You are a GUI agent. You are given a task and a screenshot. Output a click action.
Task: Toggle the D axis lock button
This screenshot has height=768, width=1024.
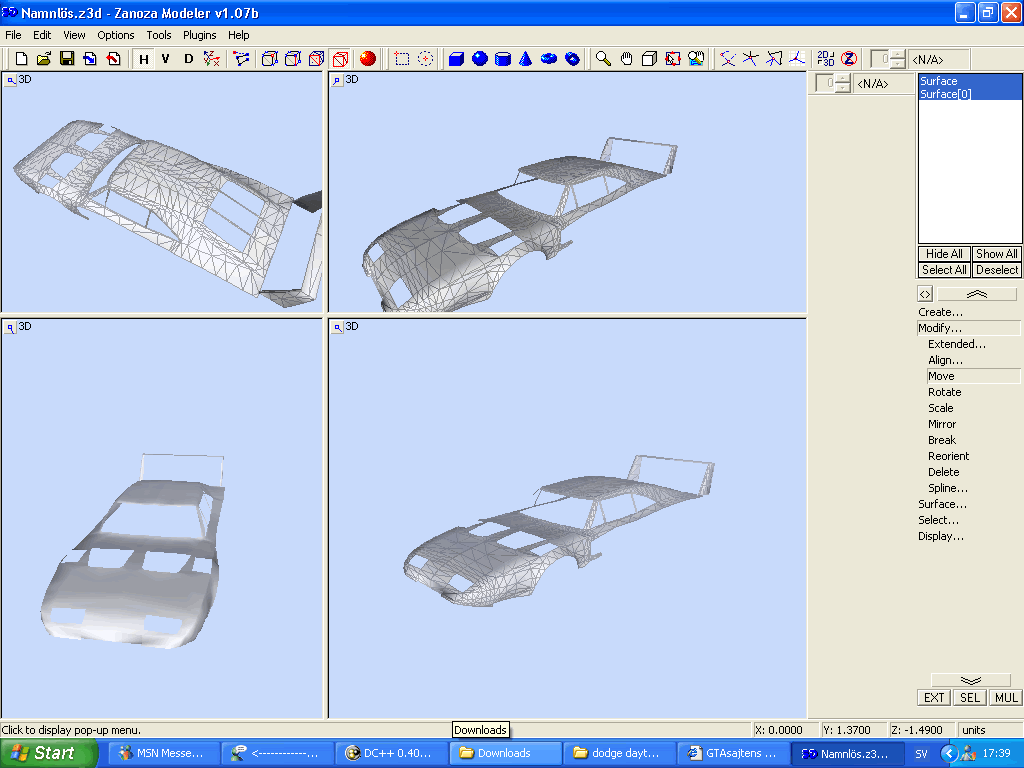(x=188, y=59)
